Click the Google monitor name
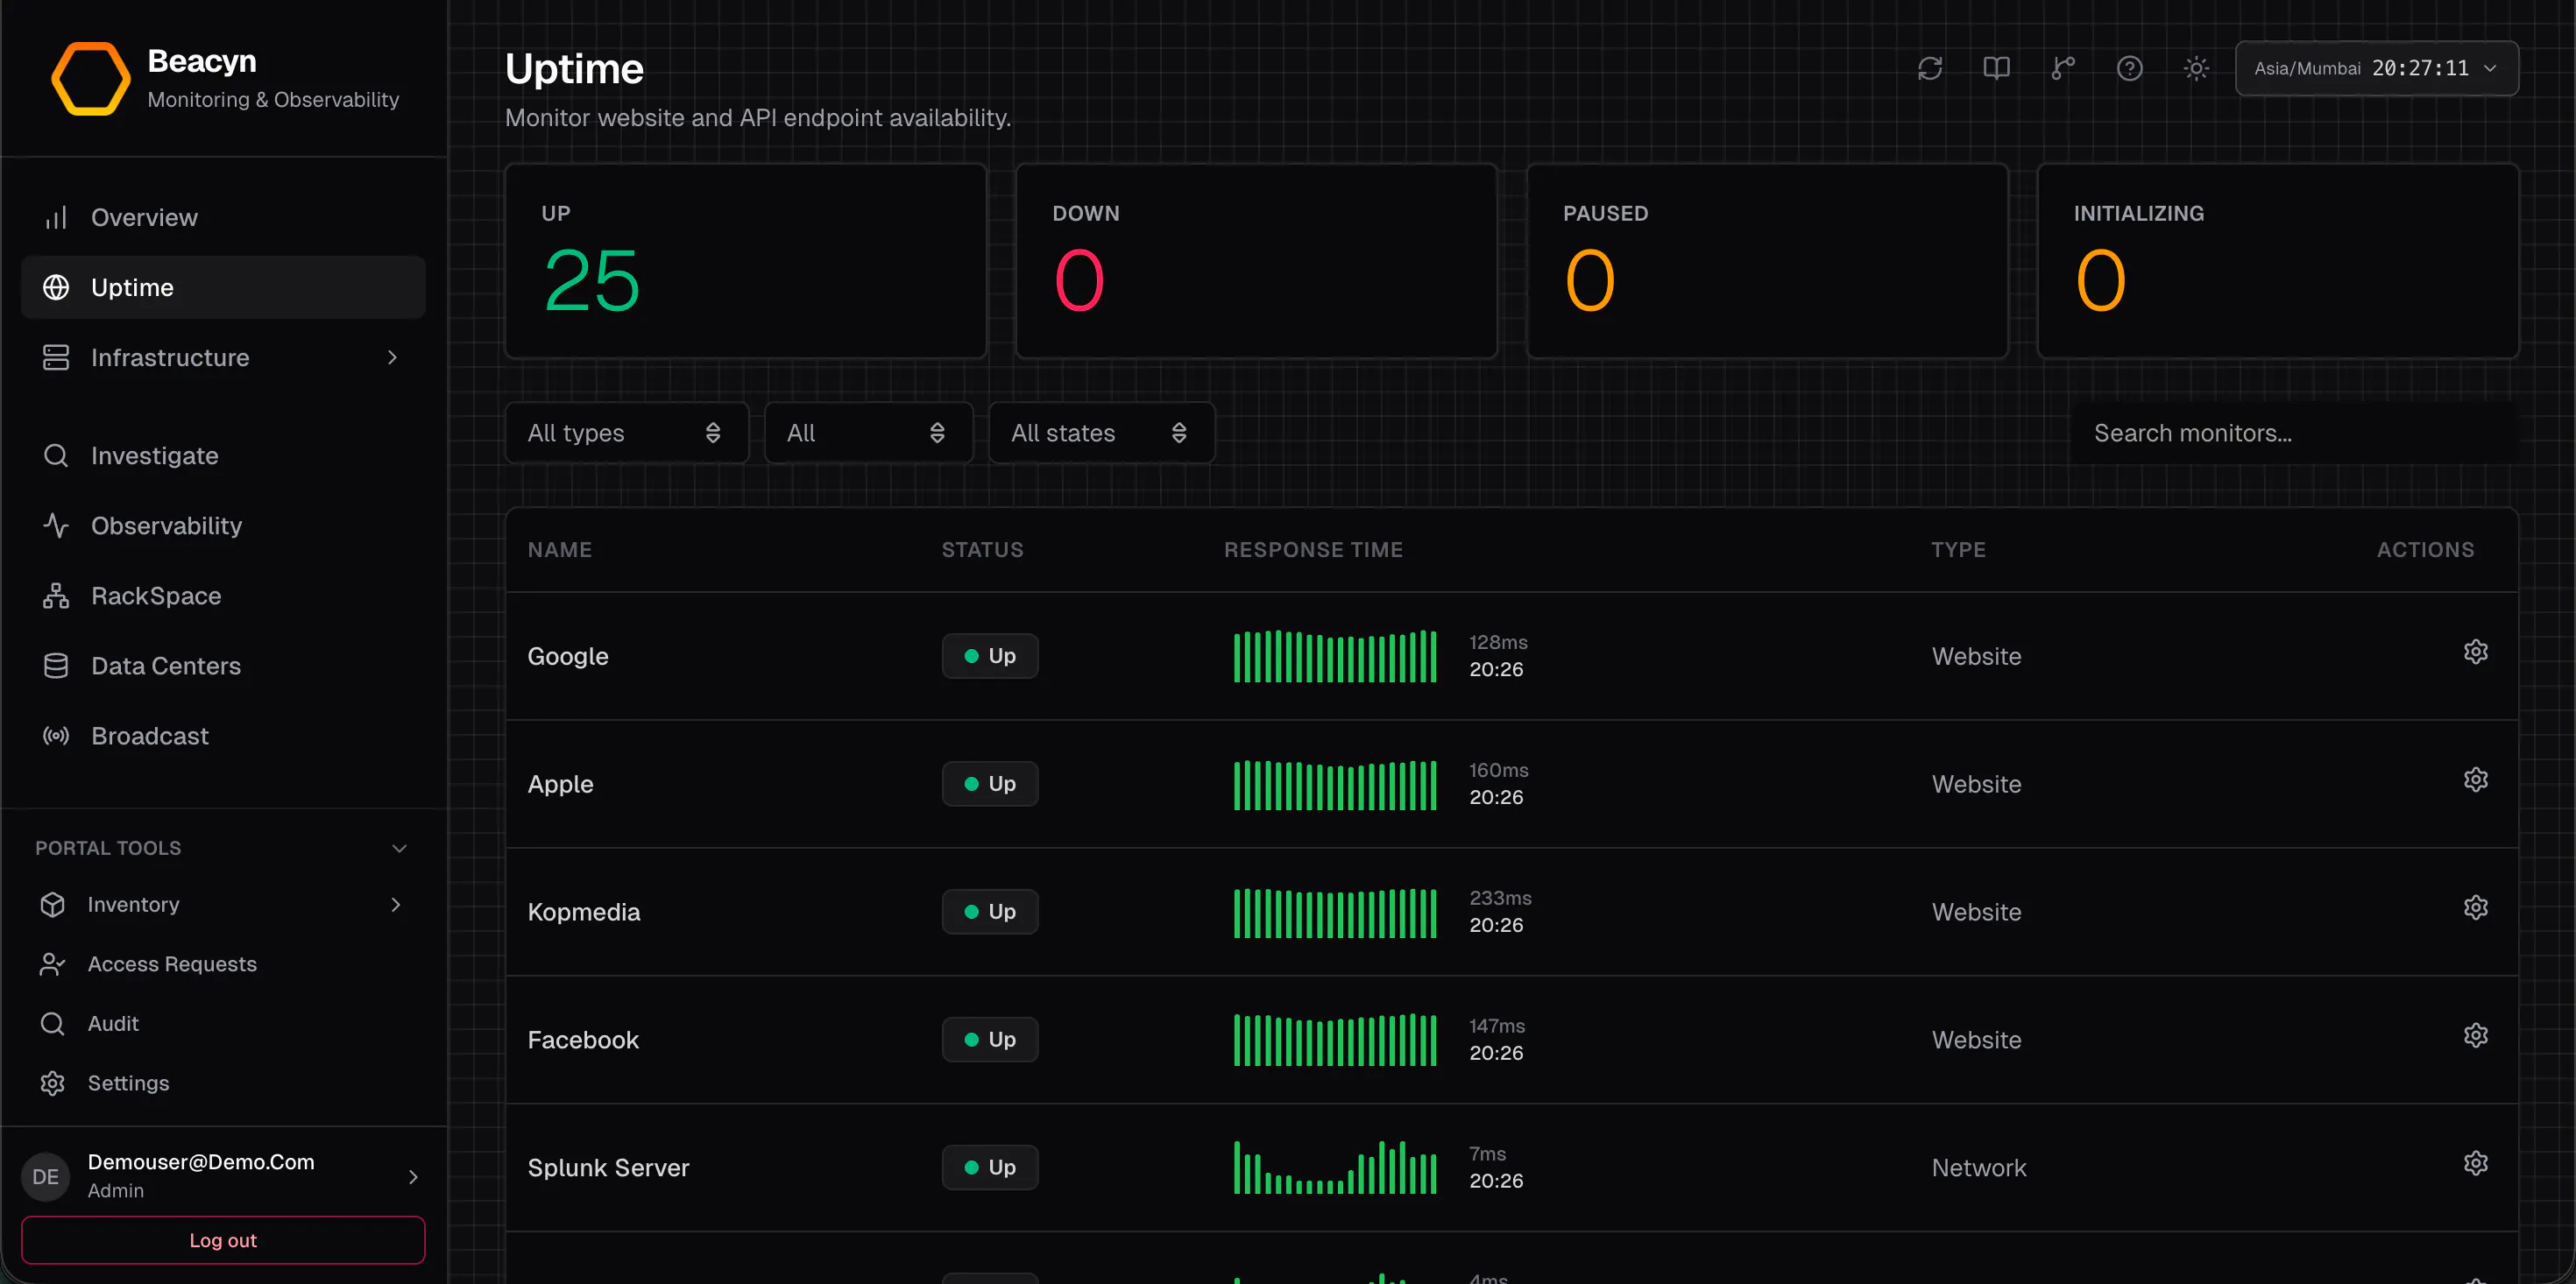The height and width of the screenshot is (1284, 2576). click(x=568, y=656)
